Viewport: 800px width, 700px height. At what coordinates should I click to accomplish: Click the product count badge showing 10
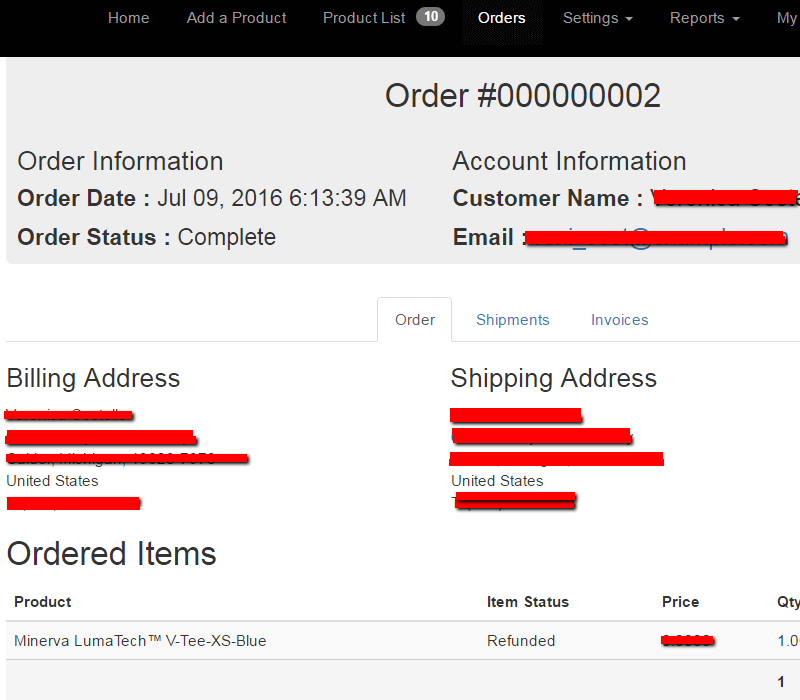[x=430, y=17]
